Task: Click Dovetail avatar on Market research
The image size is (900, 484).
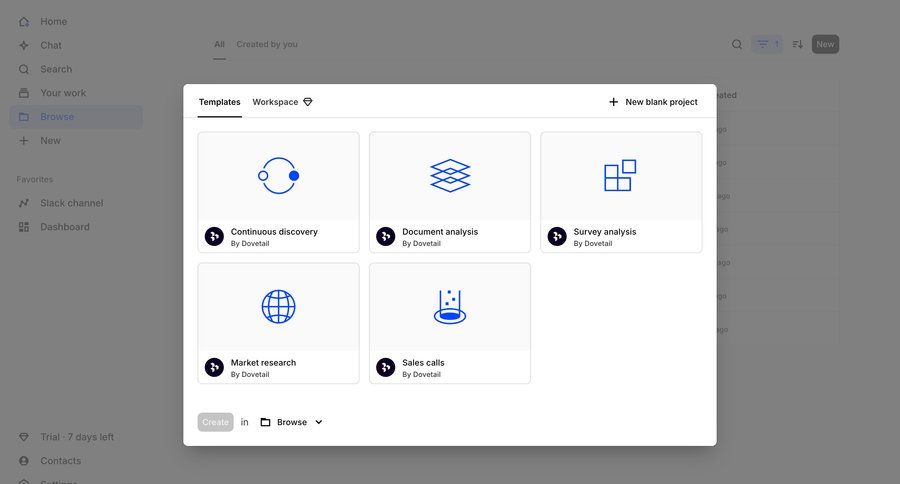Action: click(x=214, y=367)
